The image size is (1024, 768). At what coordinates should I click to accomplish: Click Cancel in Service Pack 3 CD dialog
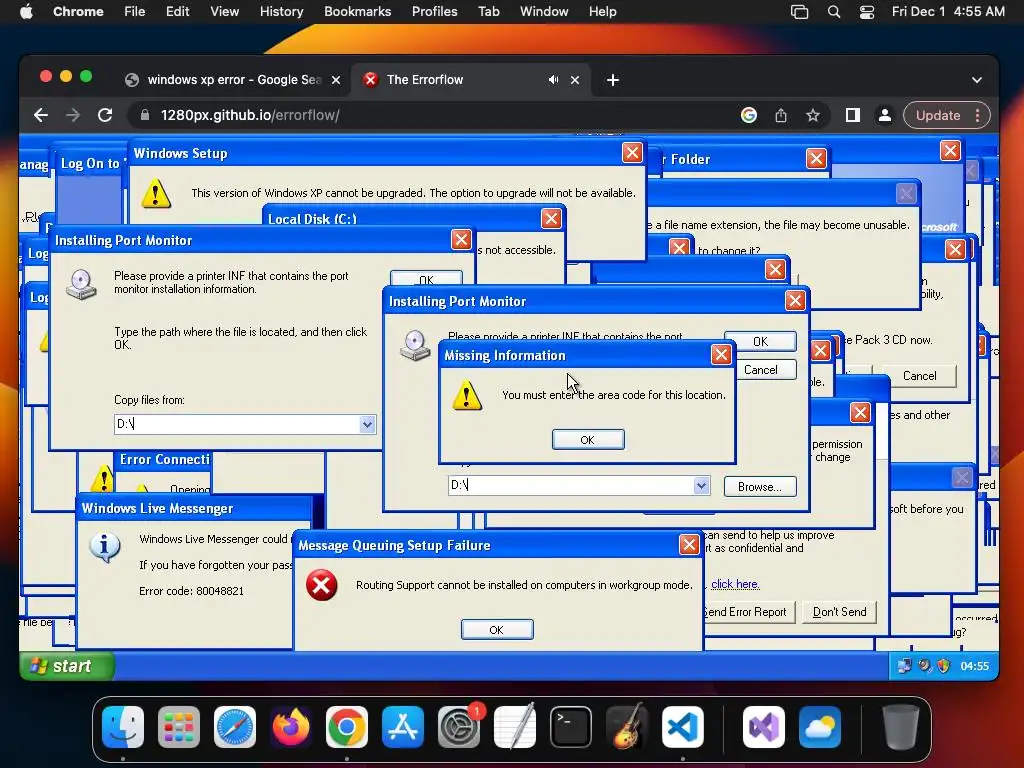coord(920,376)
